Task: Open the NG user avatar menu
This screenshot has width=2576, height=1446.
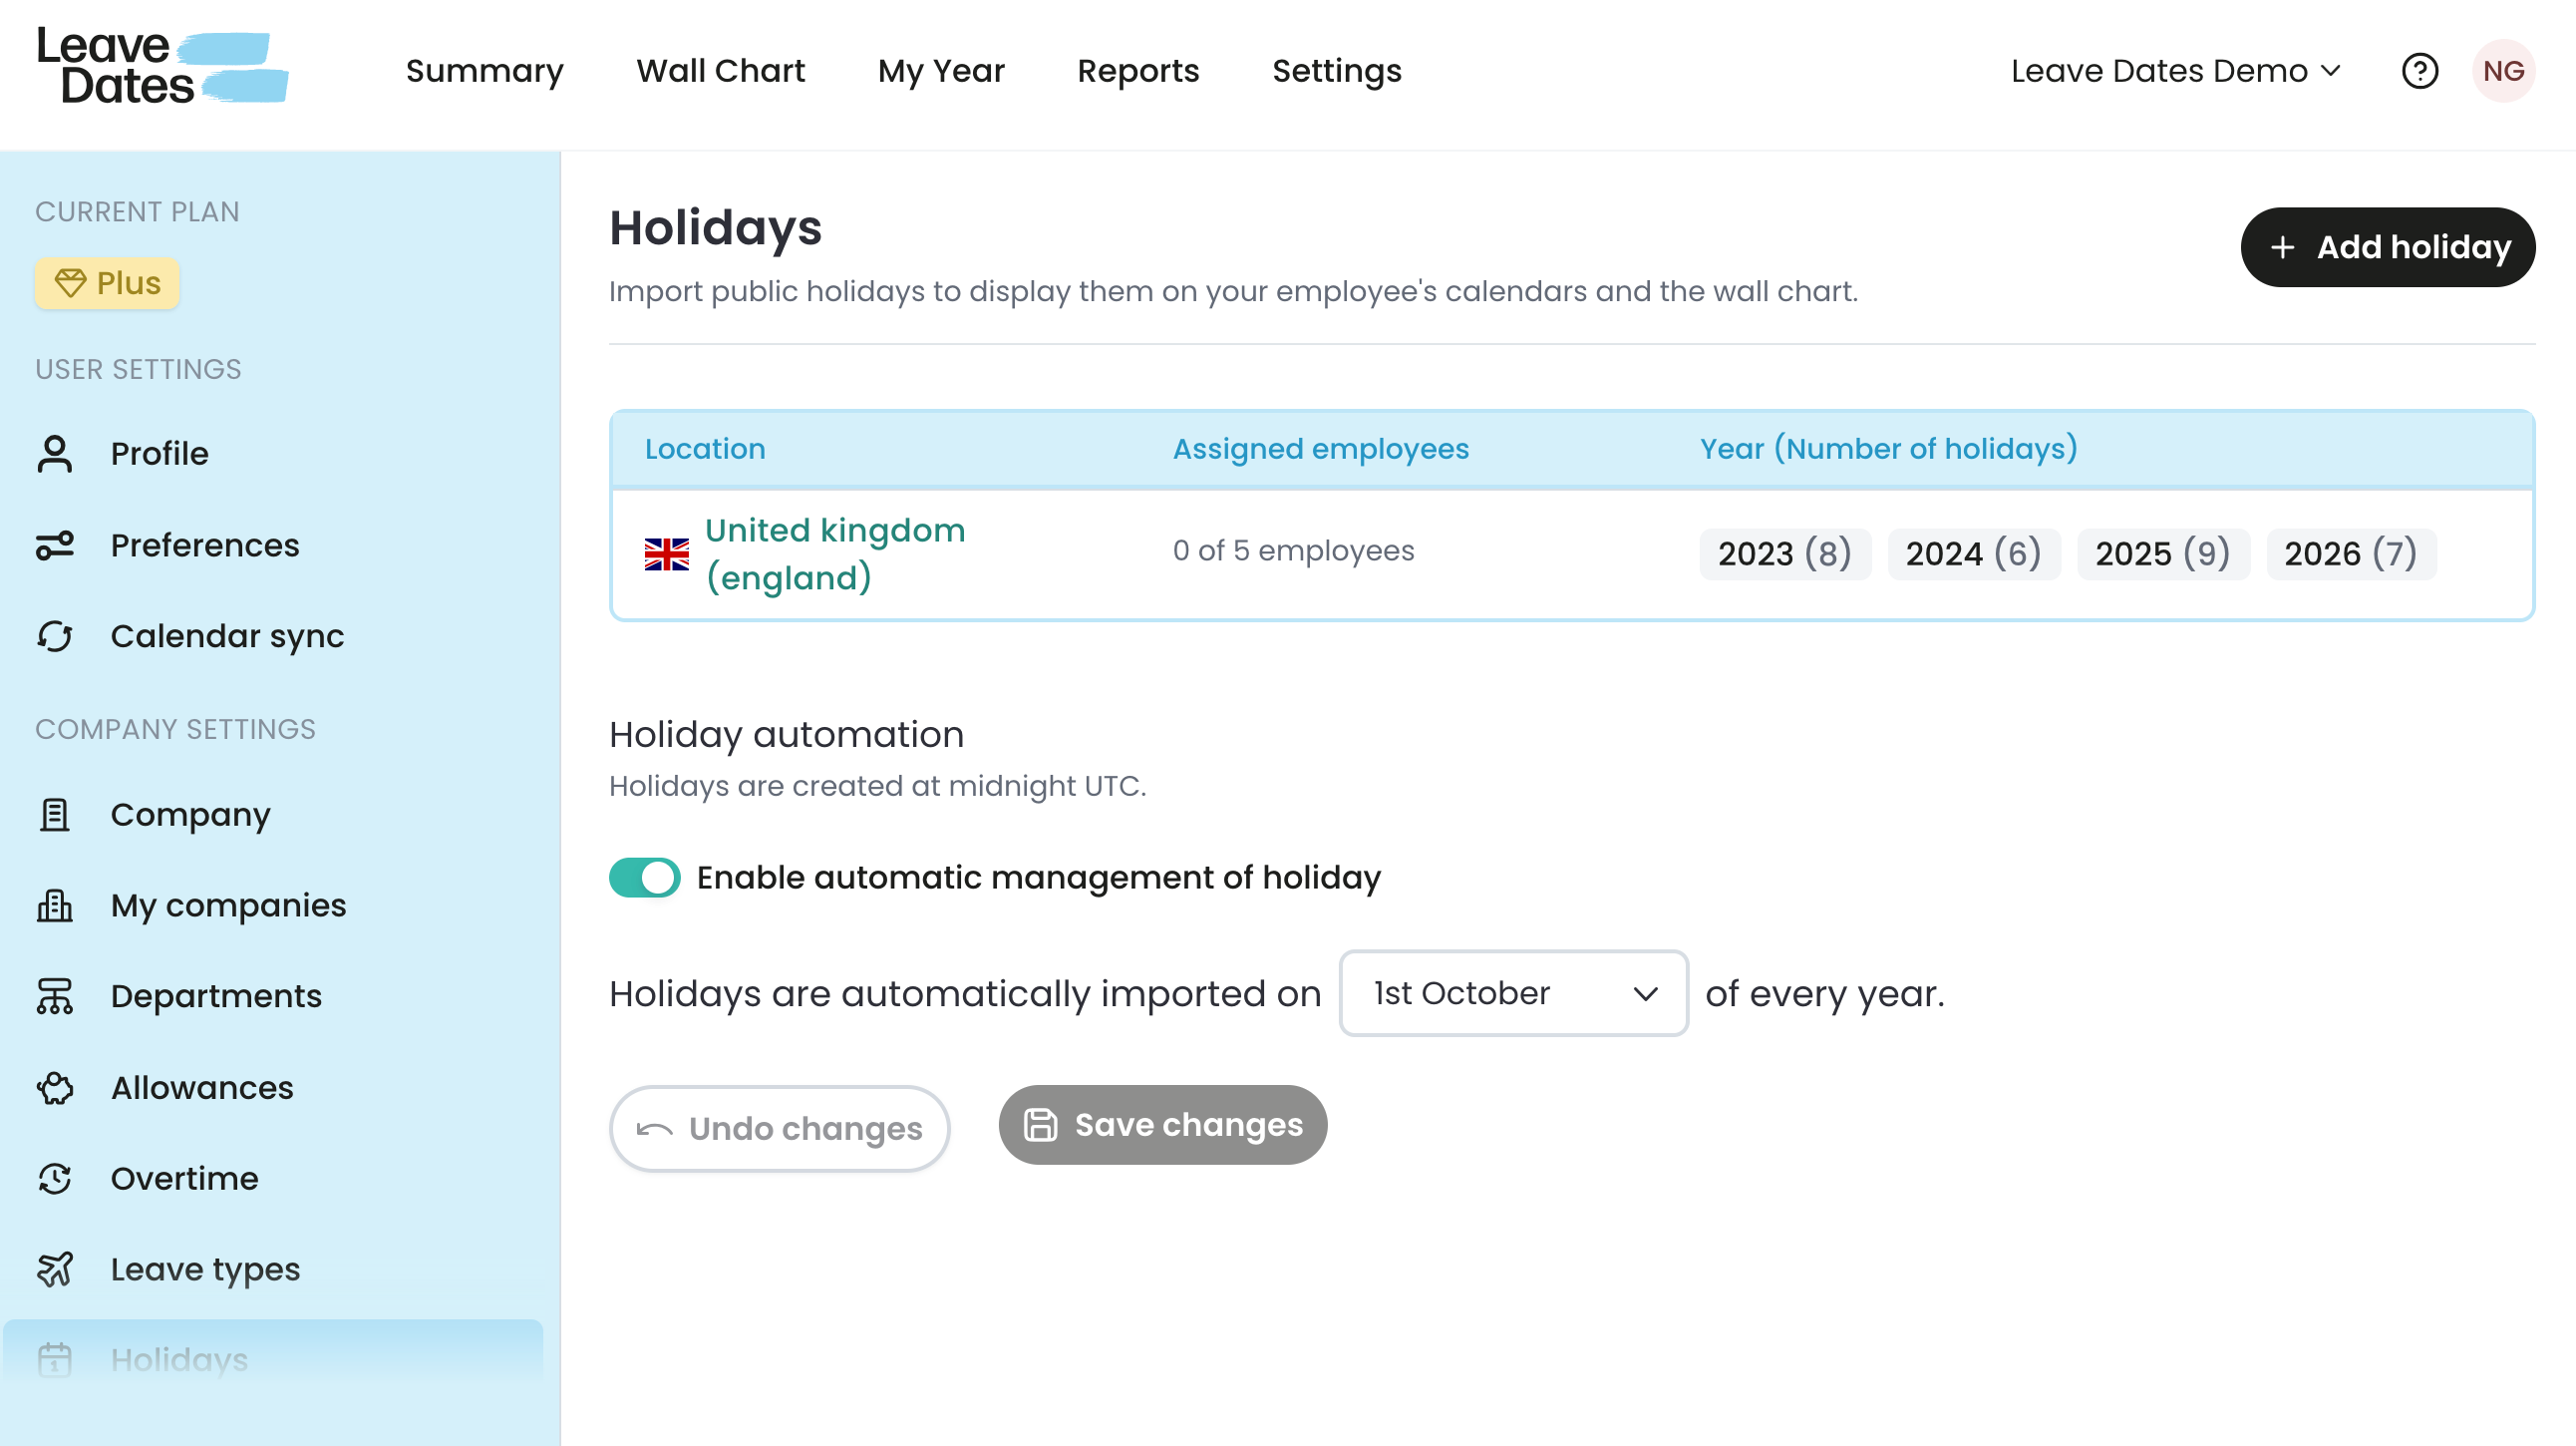Action: [2503, 71]
